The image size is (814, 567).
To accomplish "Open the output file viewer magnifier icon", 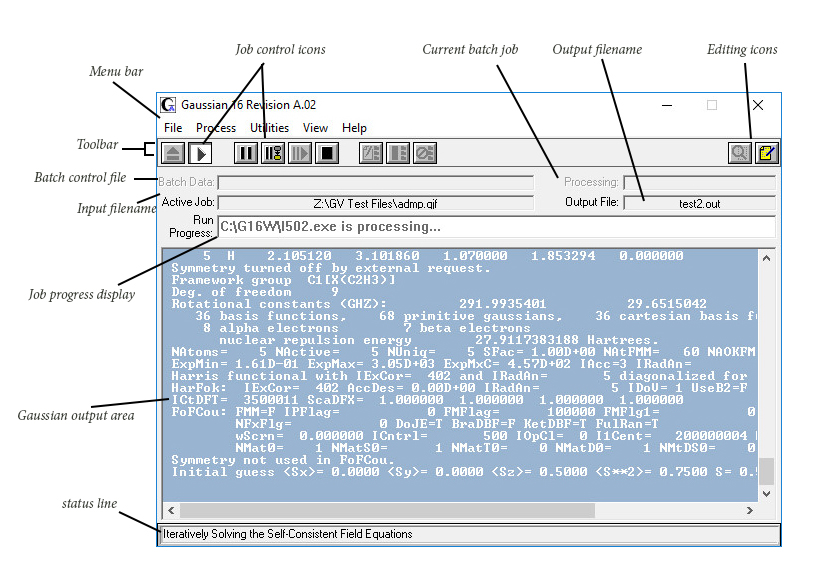I will tap(740, 153).
